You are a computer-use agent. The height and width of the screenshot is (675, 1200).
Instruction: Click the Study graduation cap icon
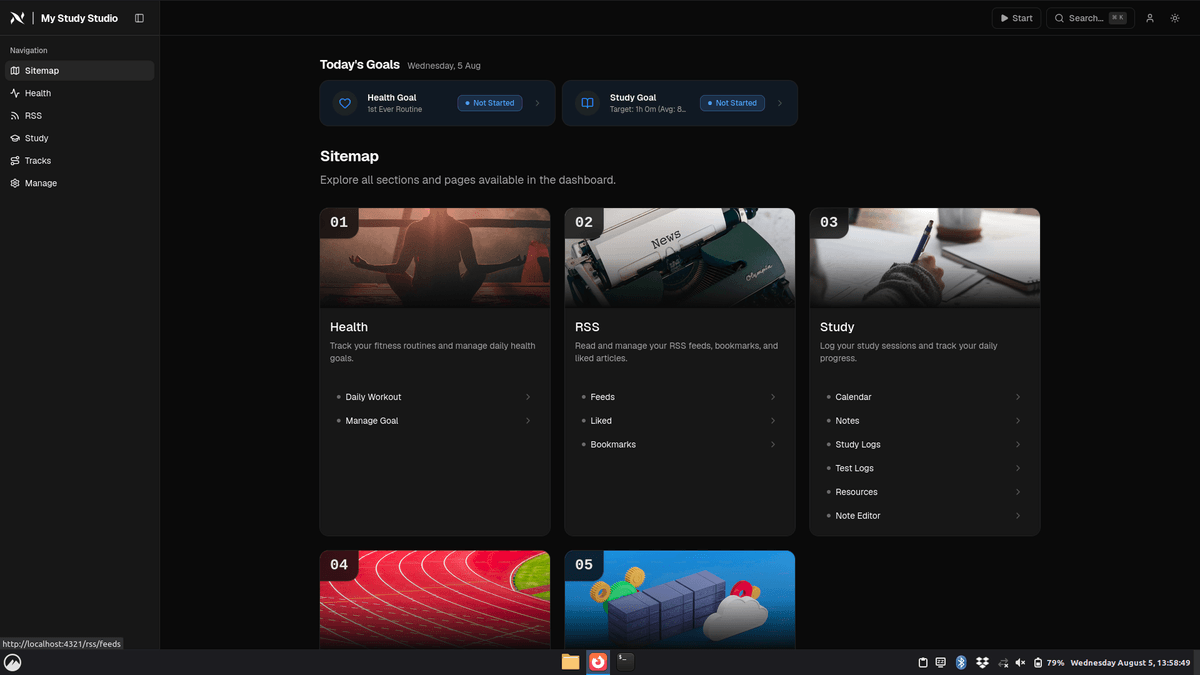15,138
